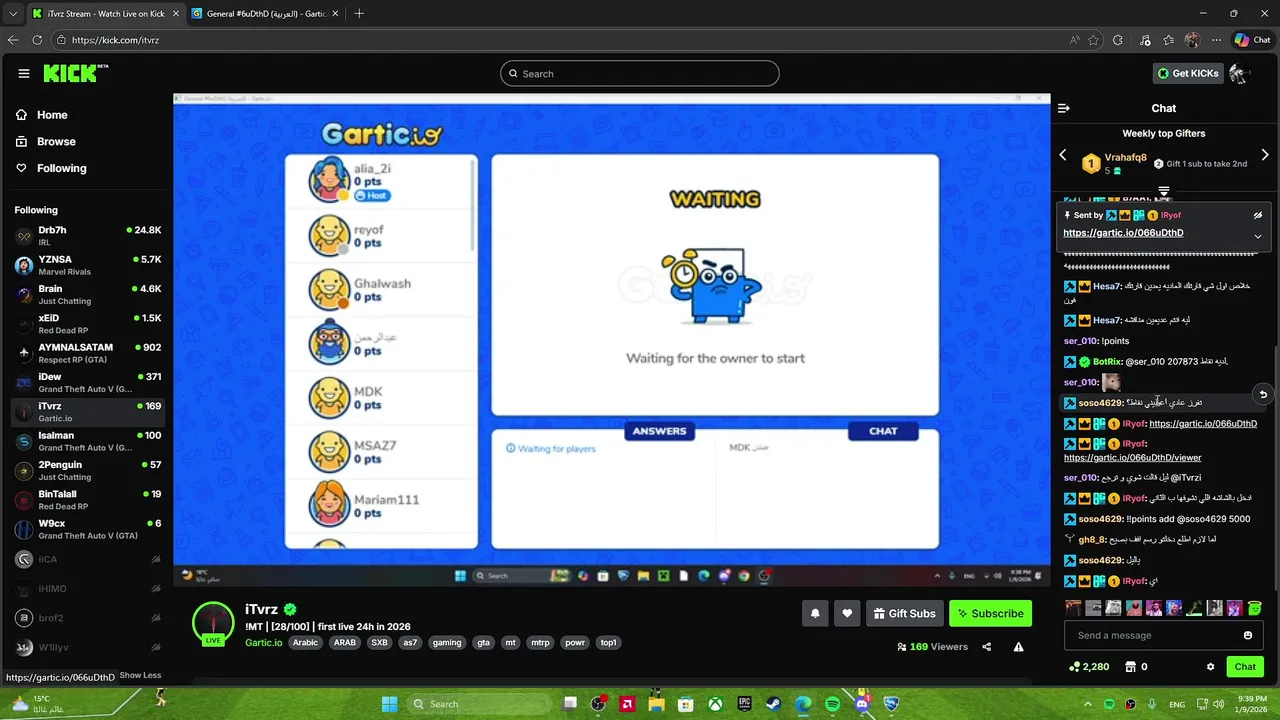
Task: Show next weekly top gifter
Action: pos(1265,155)
